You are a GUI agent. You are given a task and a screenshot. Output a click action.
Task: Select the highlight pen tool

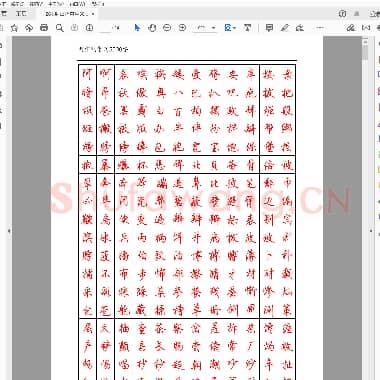click(x=285, y=28)
